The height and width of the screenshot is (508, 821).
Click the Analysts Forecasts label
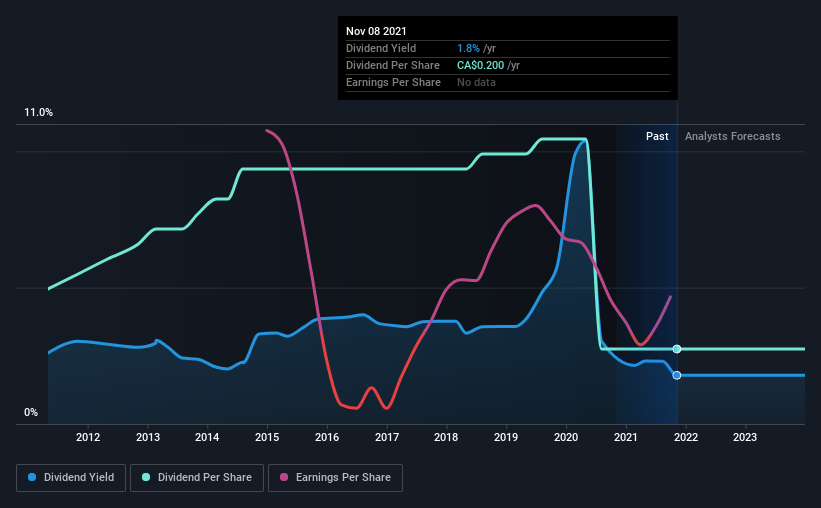733,136
